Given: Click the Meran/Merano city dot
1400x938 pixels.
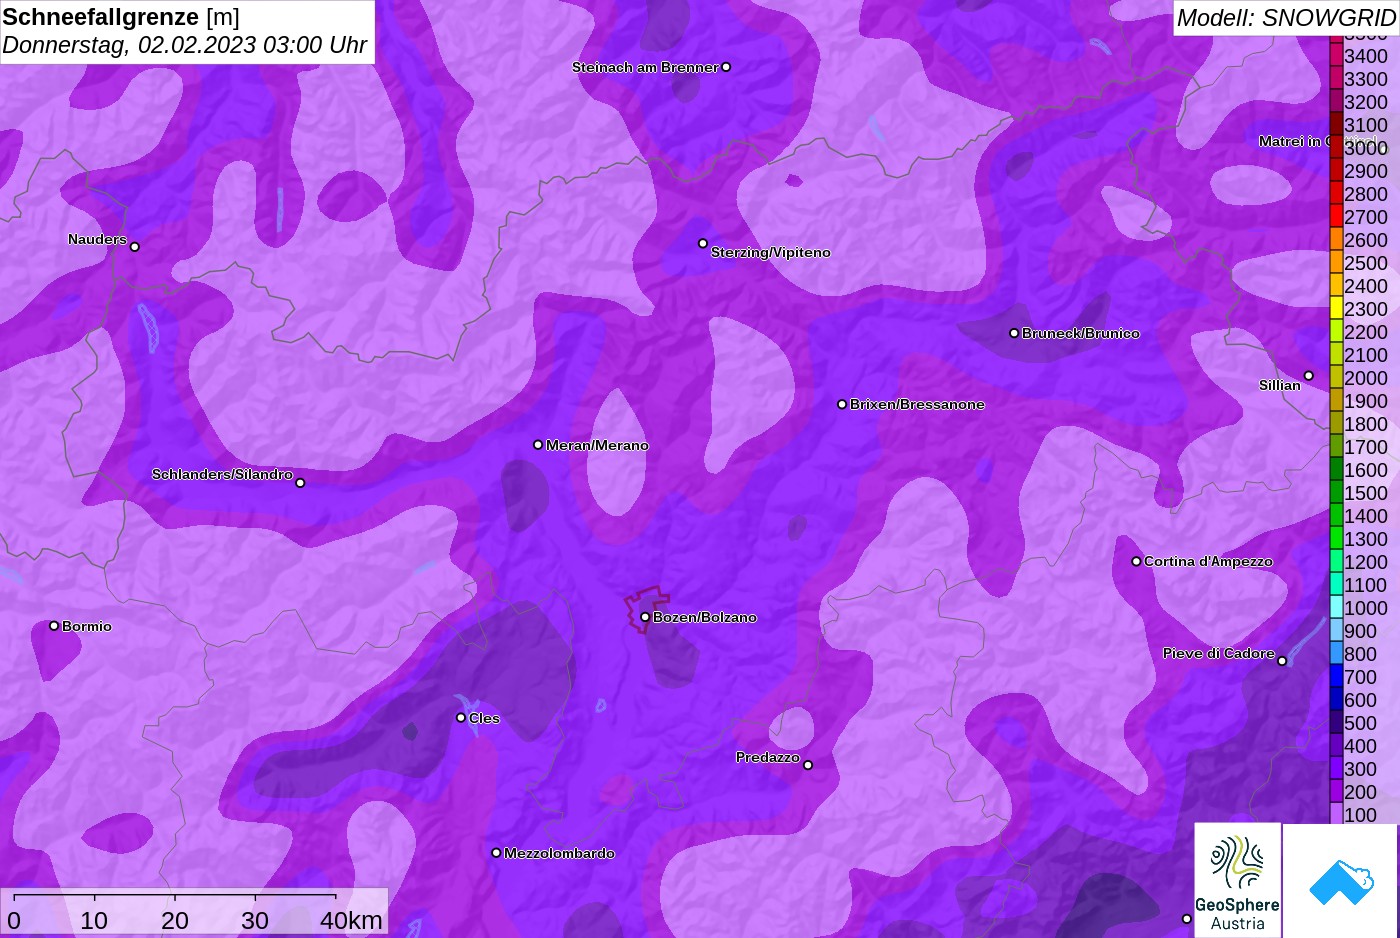Looking at the screenshot, I should pos(538,444).
